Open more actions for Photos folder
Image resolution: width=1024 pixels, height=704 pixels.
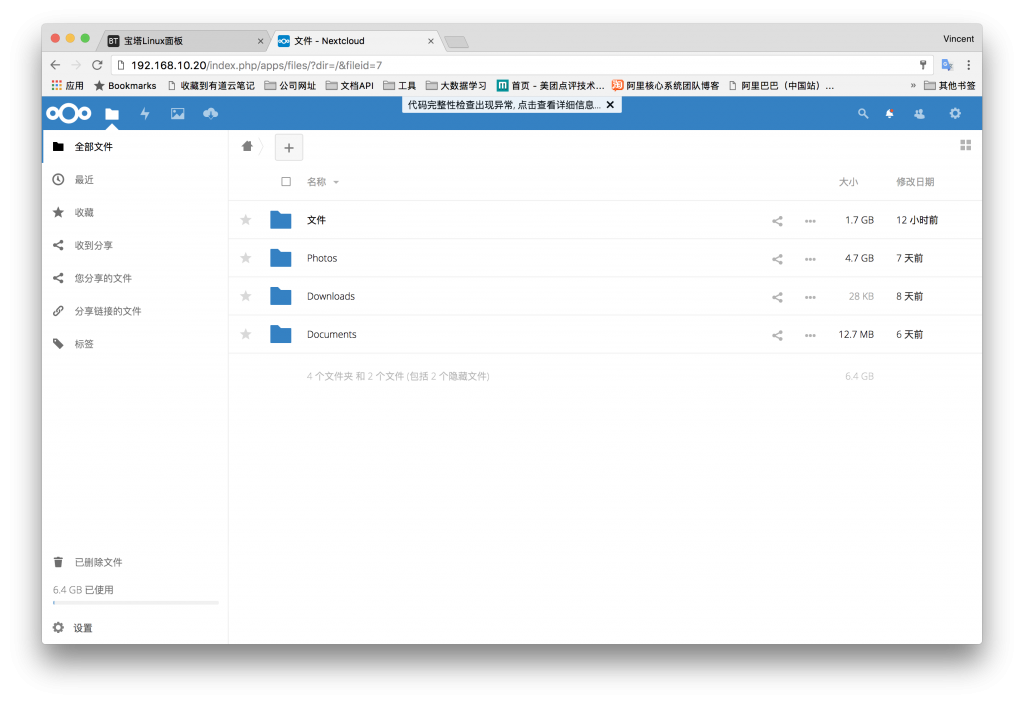(810, 259)
